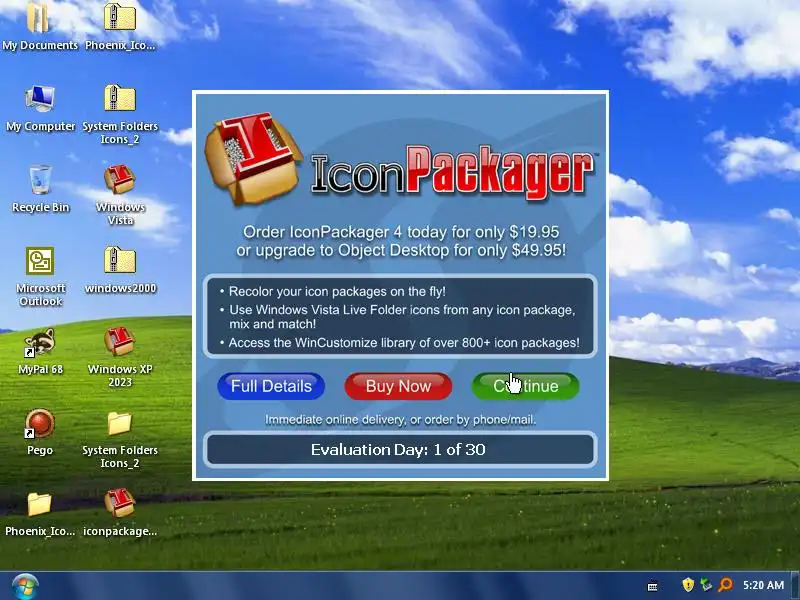
Task: Click the 5:20 AM taskbar clock
Action: (763, 585)
